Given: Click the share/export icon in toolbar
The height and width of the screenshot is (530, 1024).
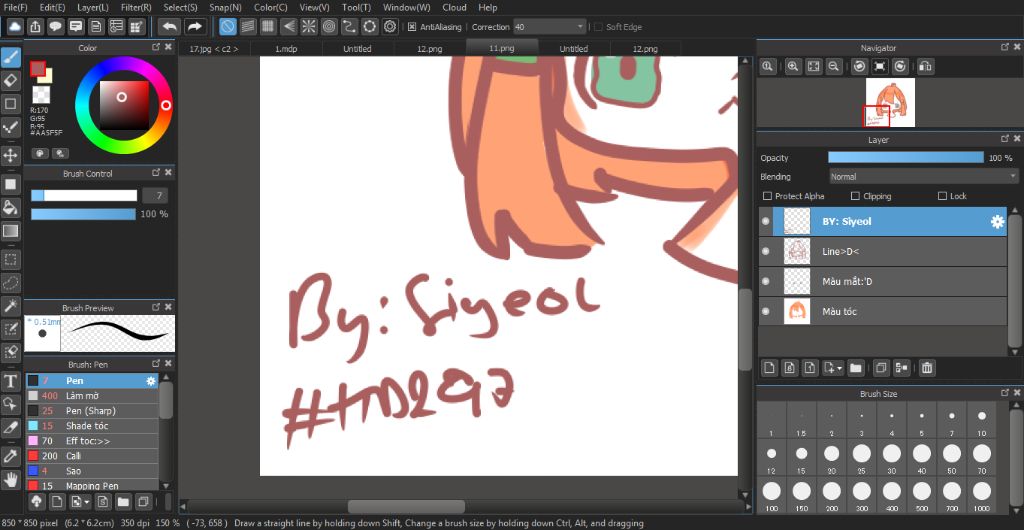Looking at the screenshot, I should coord(35,27).
